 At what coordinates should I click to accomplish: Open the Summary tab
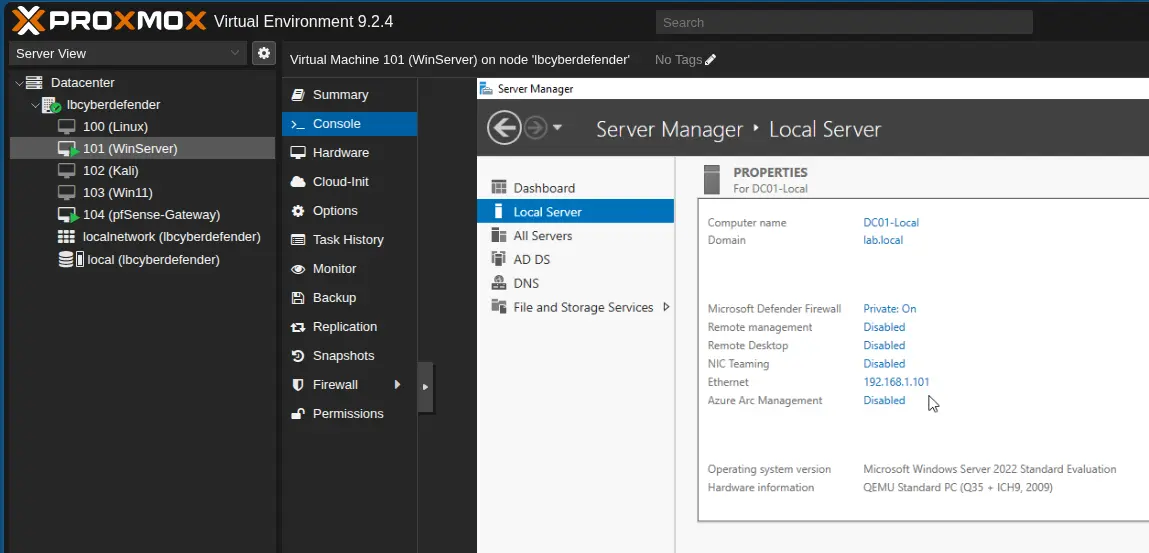[350, 94]
